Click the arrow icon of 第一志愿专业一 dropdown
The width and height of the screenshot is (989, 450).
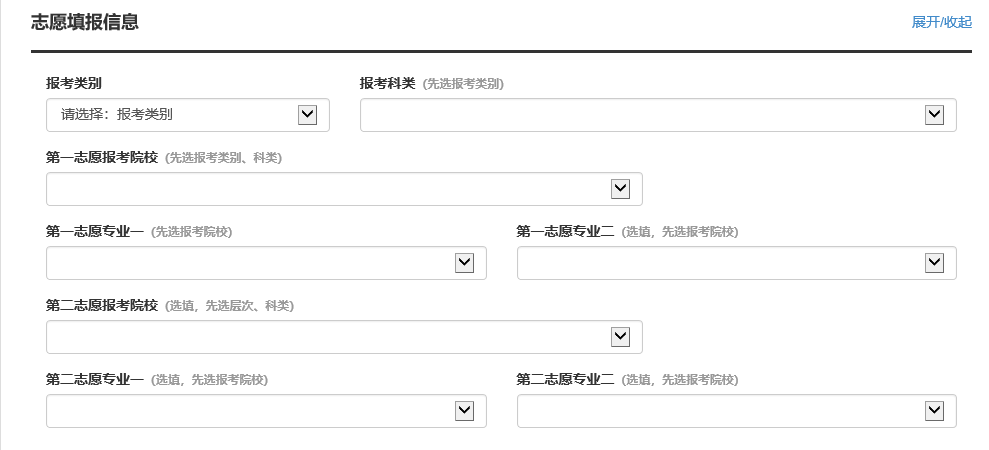(464, 263)
